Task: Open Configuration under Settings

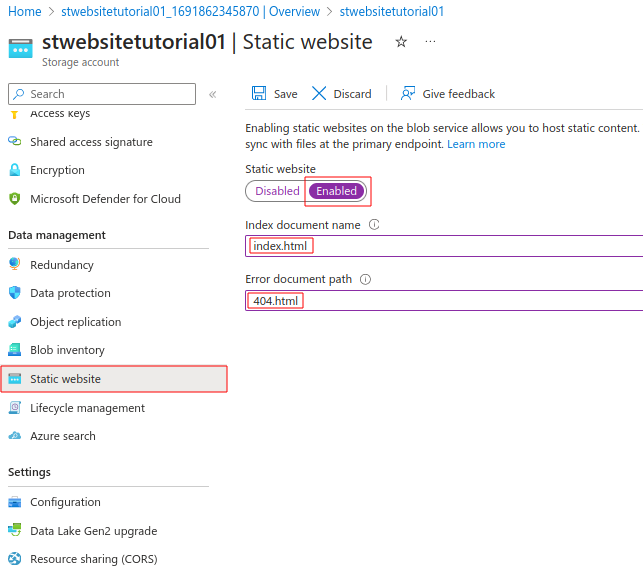Action: point(65,502)
